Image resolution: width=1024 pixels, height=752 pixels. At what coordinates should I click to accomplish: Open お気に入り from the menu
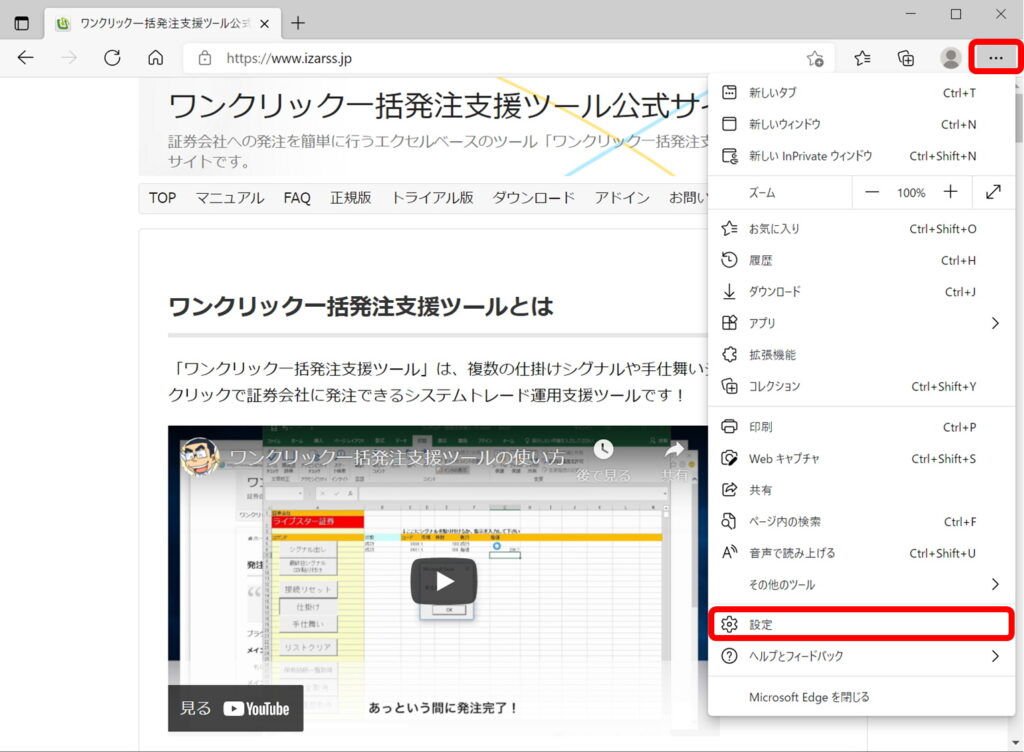(x=861, y=228)
